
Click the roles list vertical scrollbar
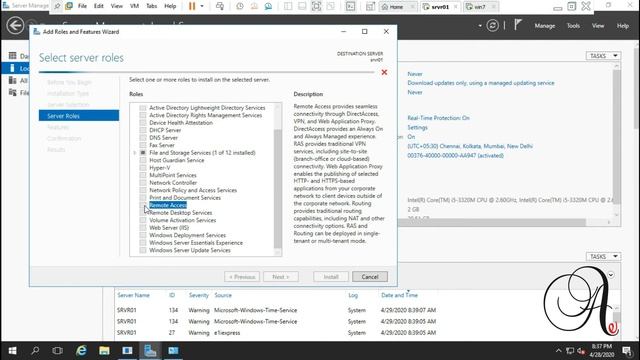point(278,189)
